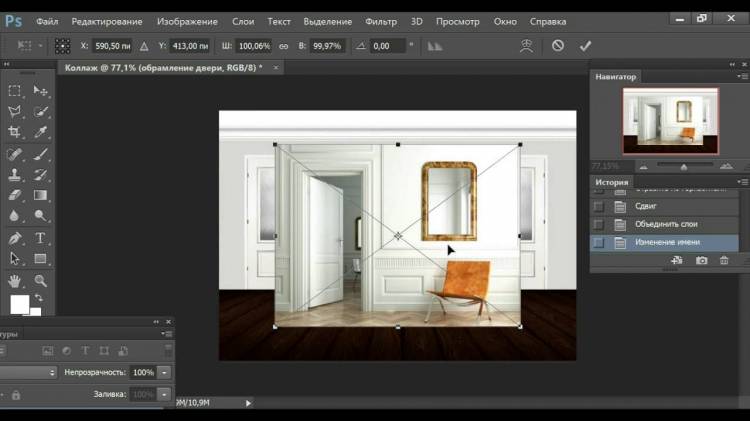Screen dimensions: 750x421
Task: Open the Изображение menu
Action: (187, 22)
